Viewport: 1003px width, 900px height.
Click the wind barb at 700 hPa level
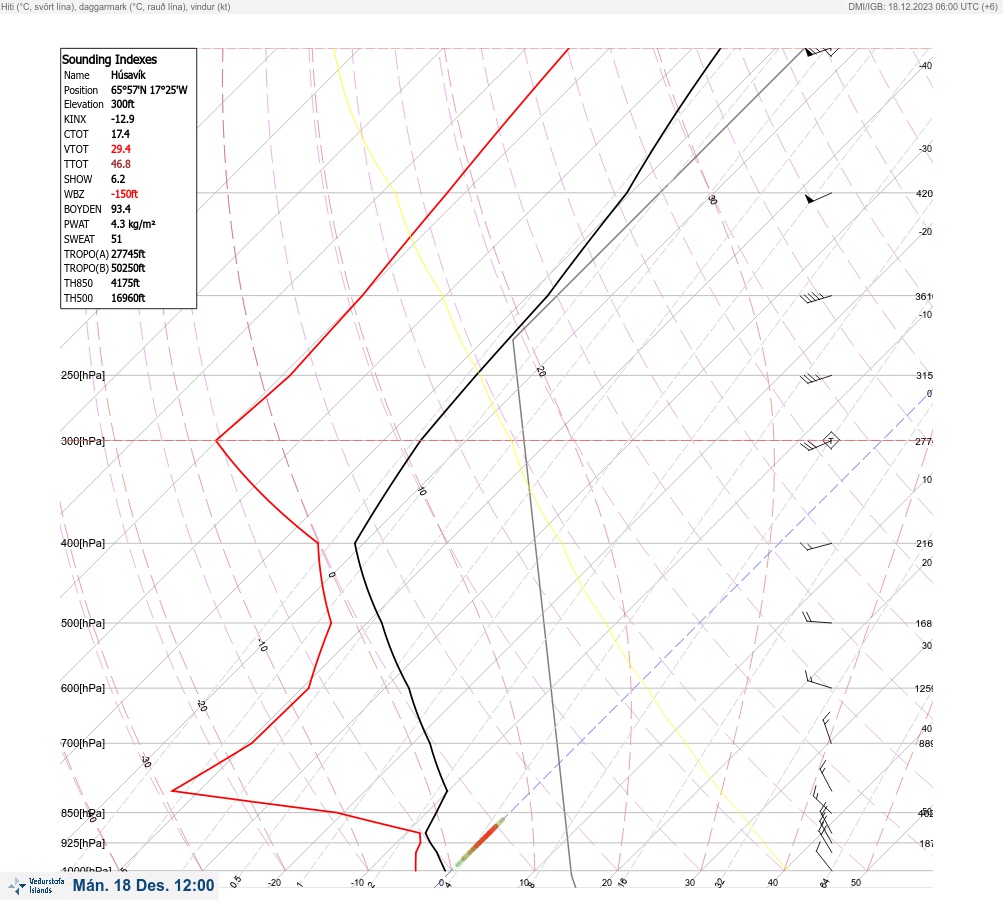(827, 728)
